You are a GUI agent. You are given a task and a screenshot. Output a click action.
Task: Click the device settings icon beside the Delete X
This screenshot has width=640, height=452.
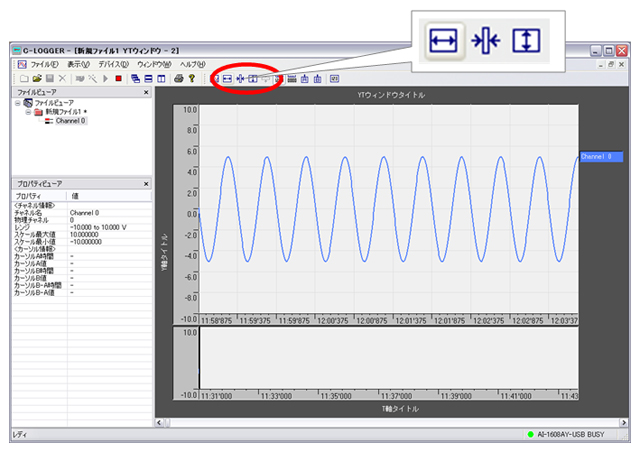coord(80,78)
